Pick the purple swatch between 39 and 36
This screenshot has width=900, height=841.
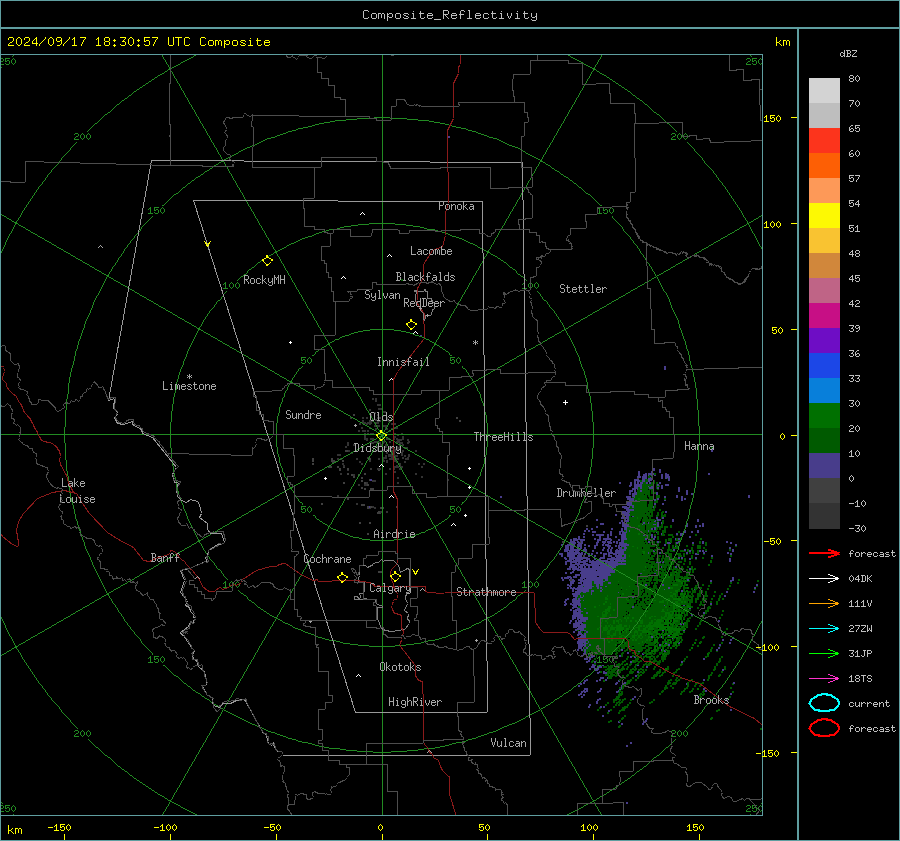tap(824, 340)
